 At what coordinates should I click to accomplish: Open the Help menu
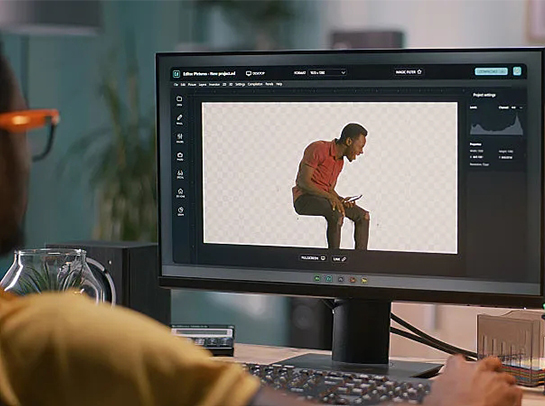coord(279,84)
